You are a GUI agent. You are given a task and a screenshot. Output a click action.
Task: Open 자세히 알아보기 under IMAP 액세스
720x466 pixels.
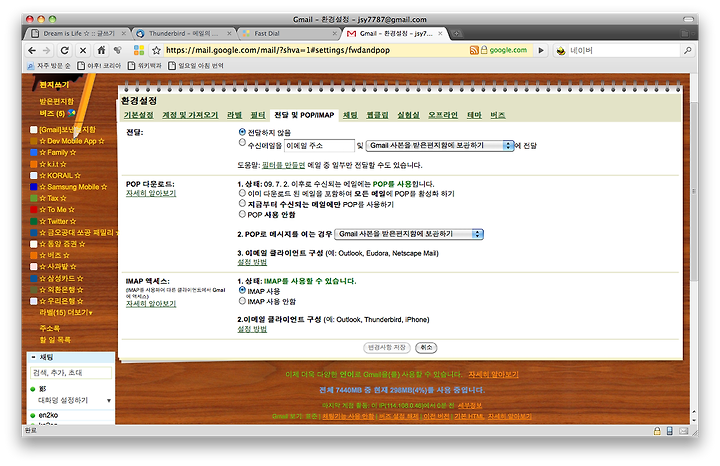pos(151,304)
